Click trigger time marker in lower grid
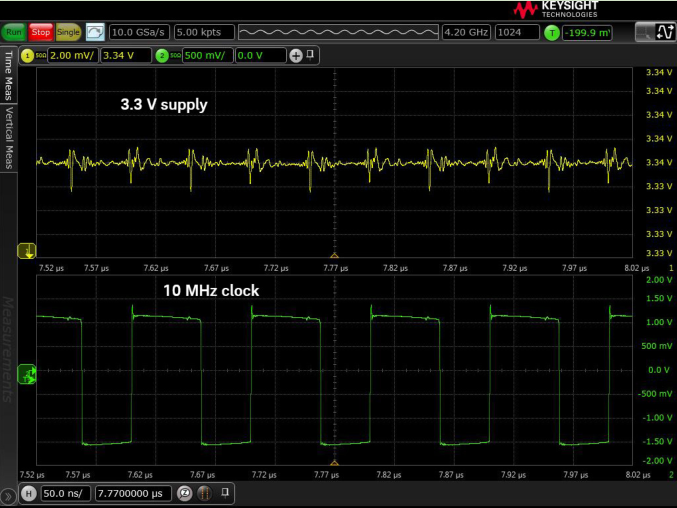Image resolution: width=677 pixels, height=508 pixels. click(334, 463)
